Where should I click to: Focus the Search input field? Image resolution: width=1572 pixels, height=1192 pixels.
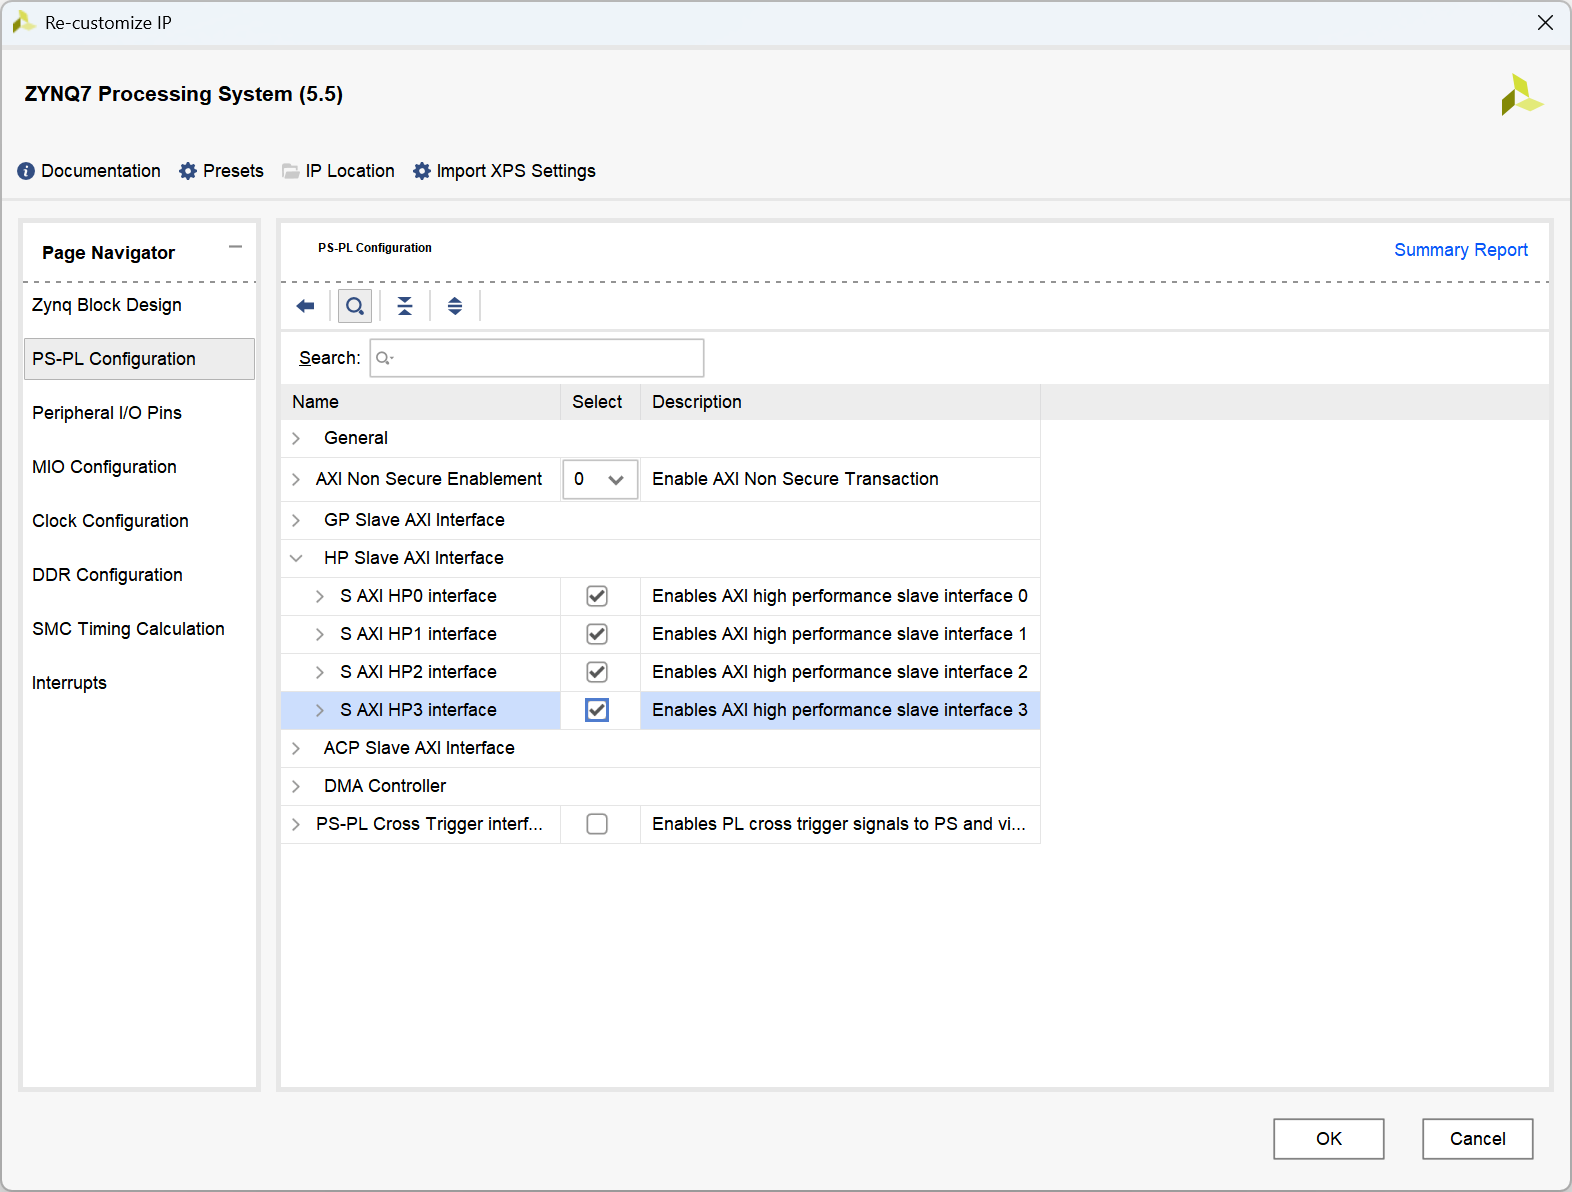(x=537, y=358)
